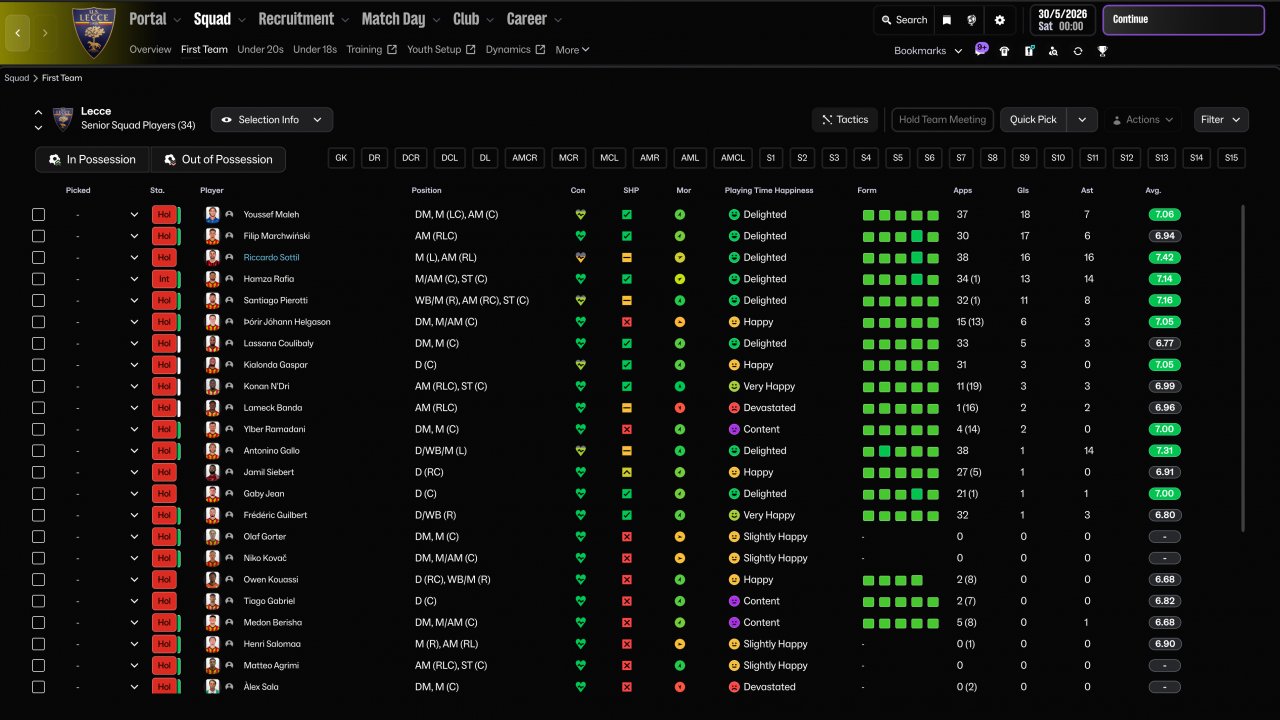
Task: Tick the checkbox for Youssef Maleh
Action: [38, 215]
